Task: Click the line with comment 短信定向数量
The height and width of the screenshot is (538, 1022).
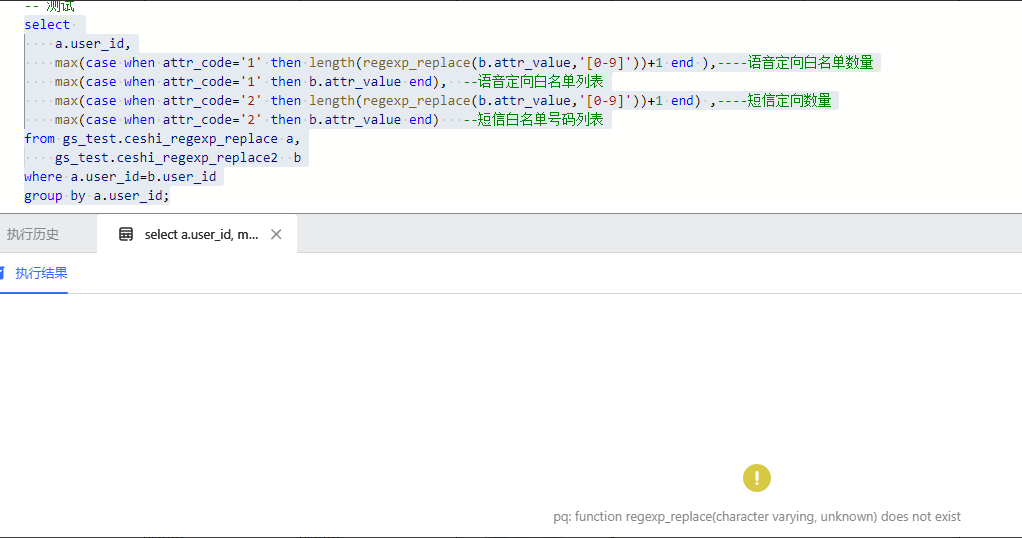Action: [443, 100]
